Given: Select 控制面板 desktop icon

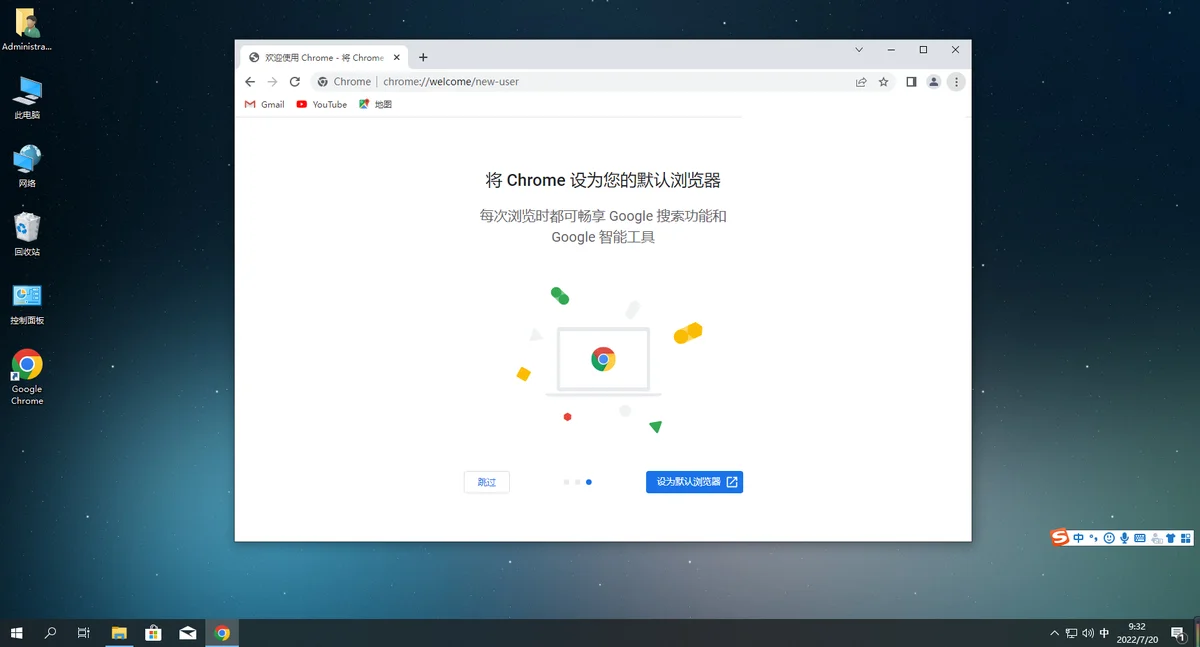Looking at the screenshot, I should coord(27,304).
